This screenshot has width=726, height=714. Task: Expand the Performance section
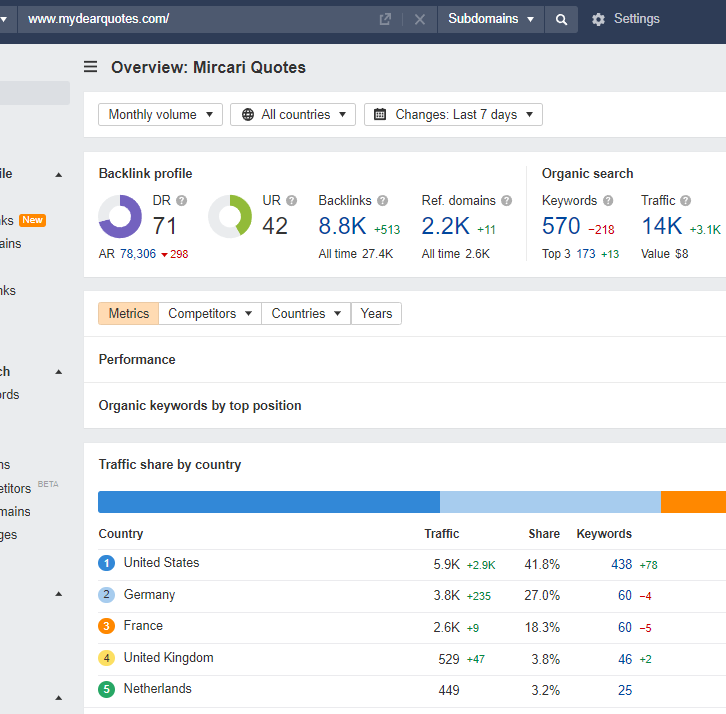pyautogui.click(x=137, y=359)
